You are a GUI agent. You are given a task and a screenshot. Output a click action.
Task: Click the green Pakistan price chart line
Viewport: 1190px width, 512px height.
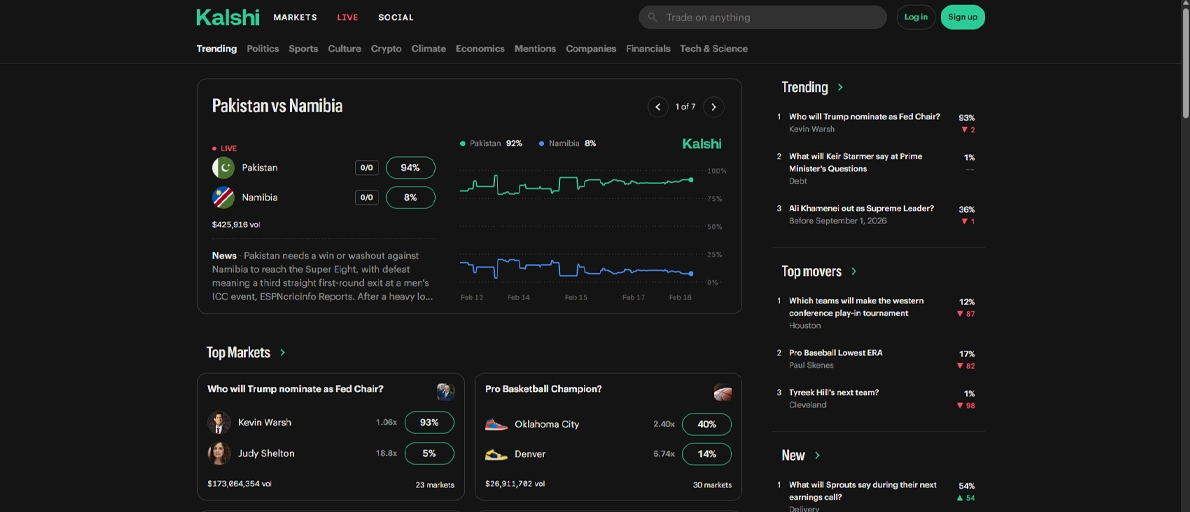pyautogui.click(x=577, y=184)
